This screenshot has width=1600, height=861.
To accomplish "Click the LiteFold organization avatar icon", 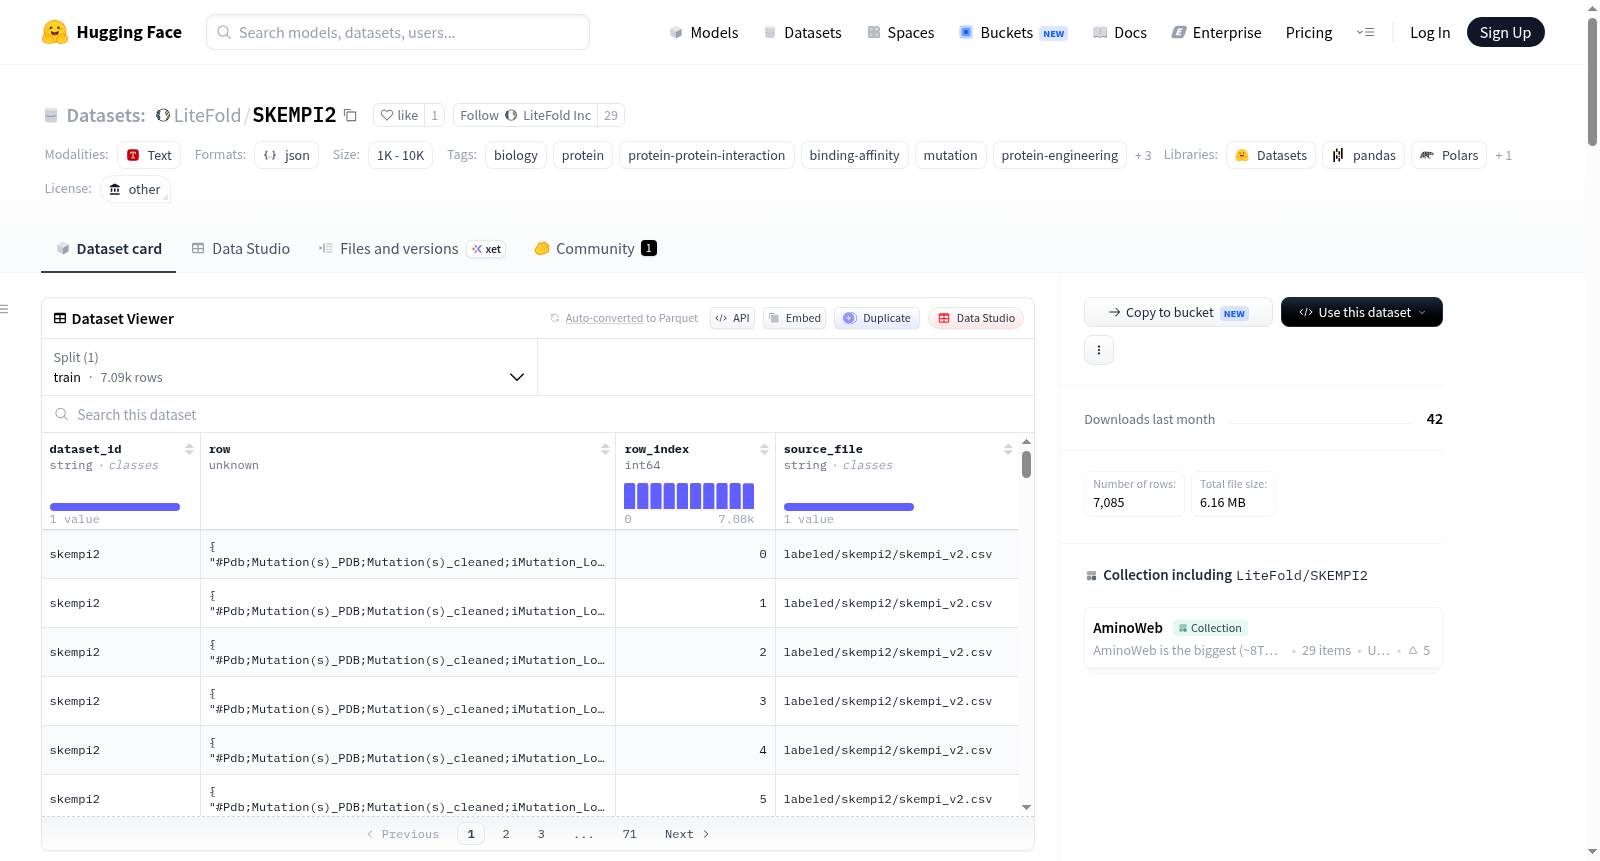I will tap(163, 115).
